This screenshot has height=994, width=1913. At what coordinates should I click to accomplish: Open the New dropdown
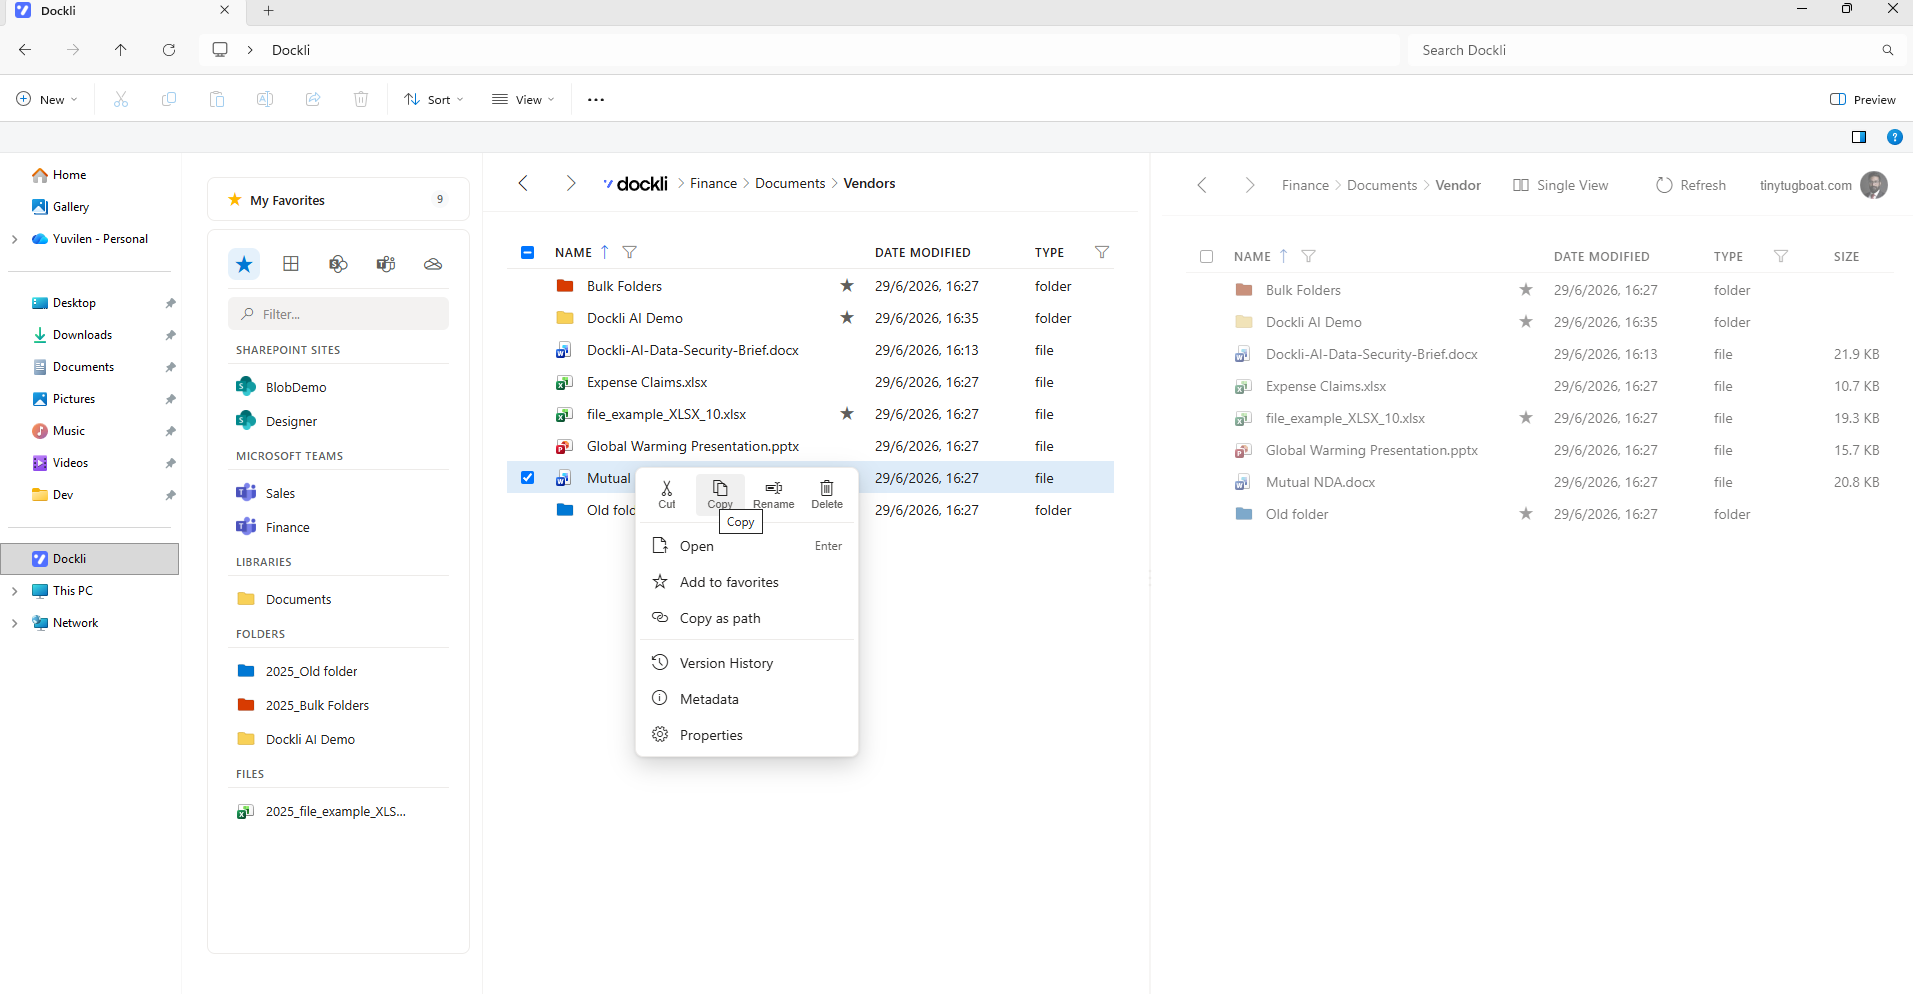click(x=47, y=100)
